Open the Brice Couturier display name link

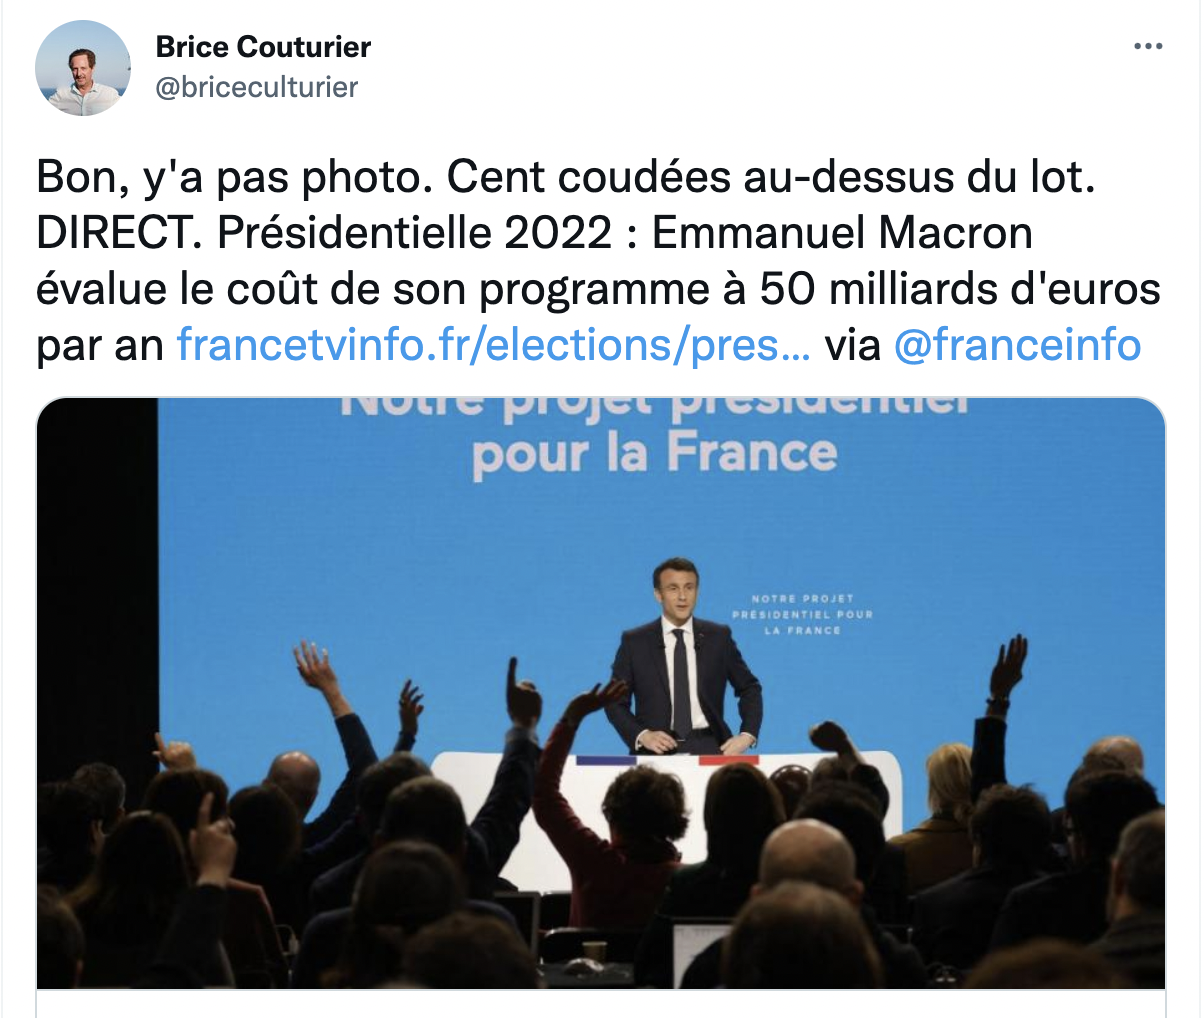[x=263, y=46]
